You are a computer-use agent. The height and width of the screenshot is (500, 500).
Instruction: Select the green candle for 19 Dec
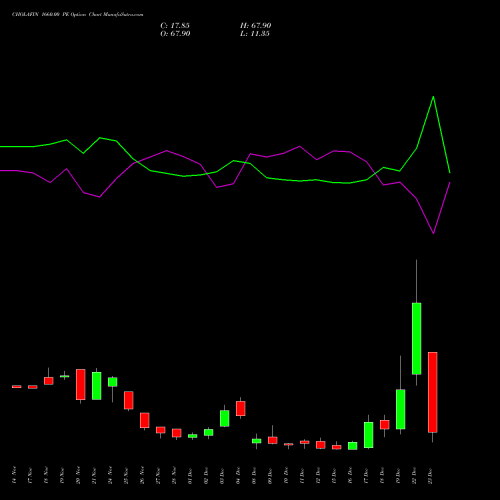pyautogui.click(x=401, y=409)
